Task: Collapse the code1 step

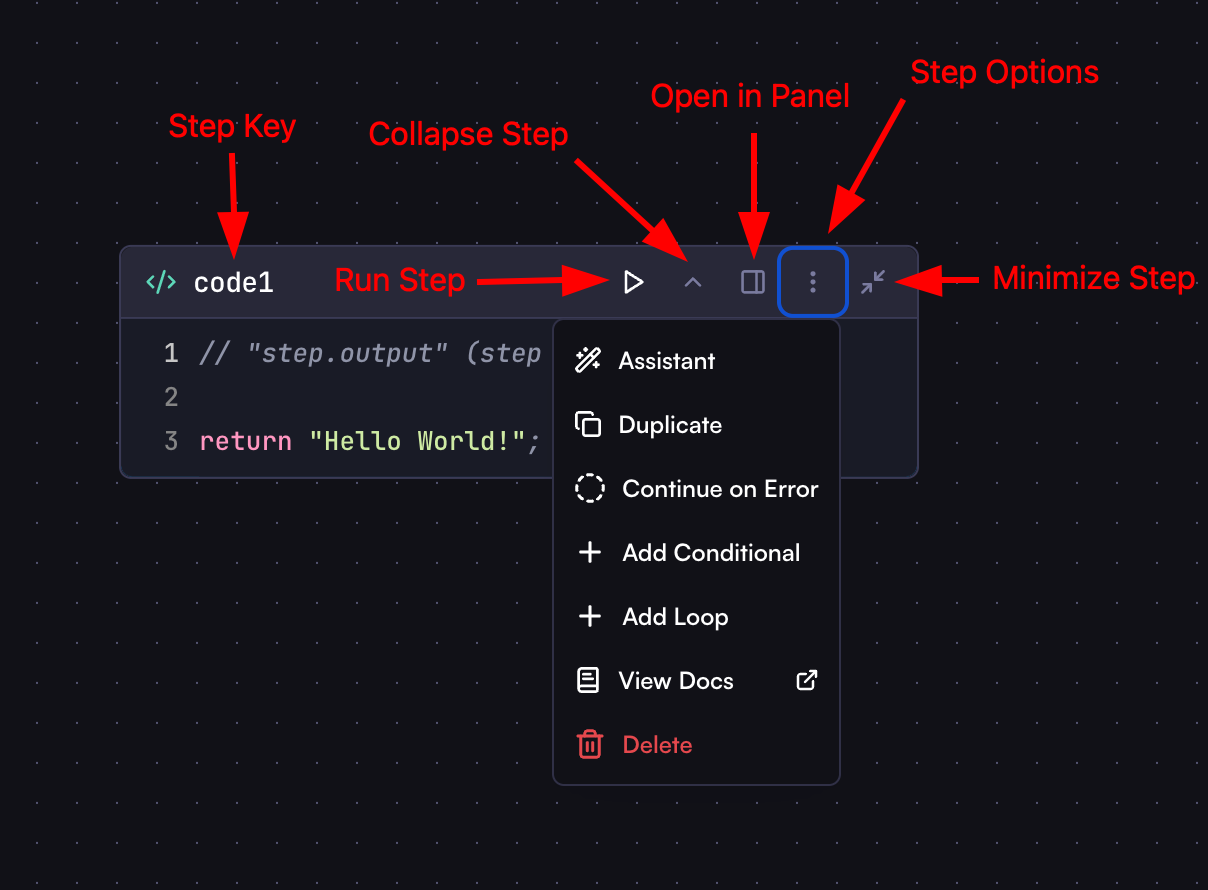Action: [x=692, y=281]
